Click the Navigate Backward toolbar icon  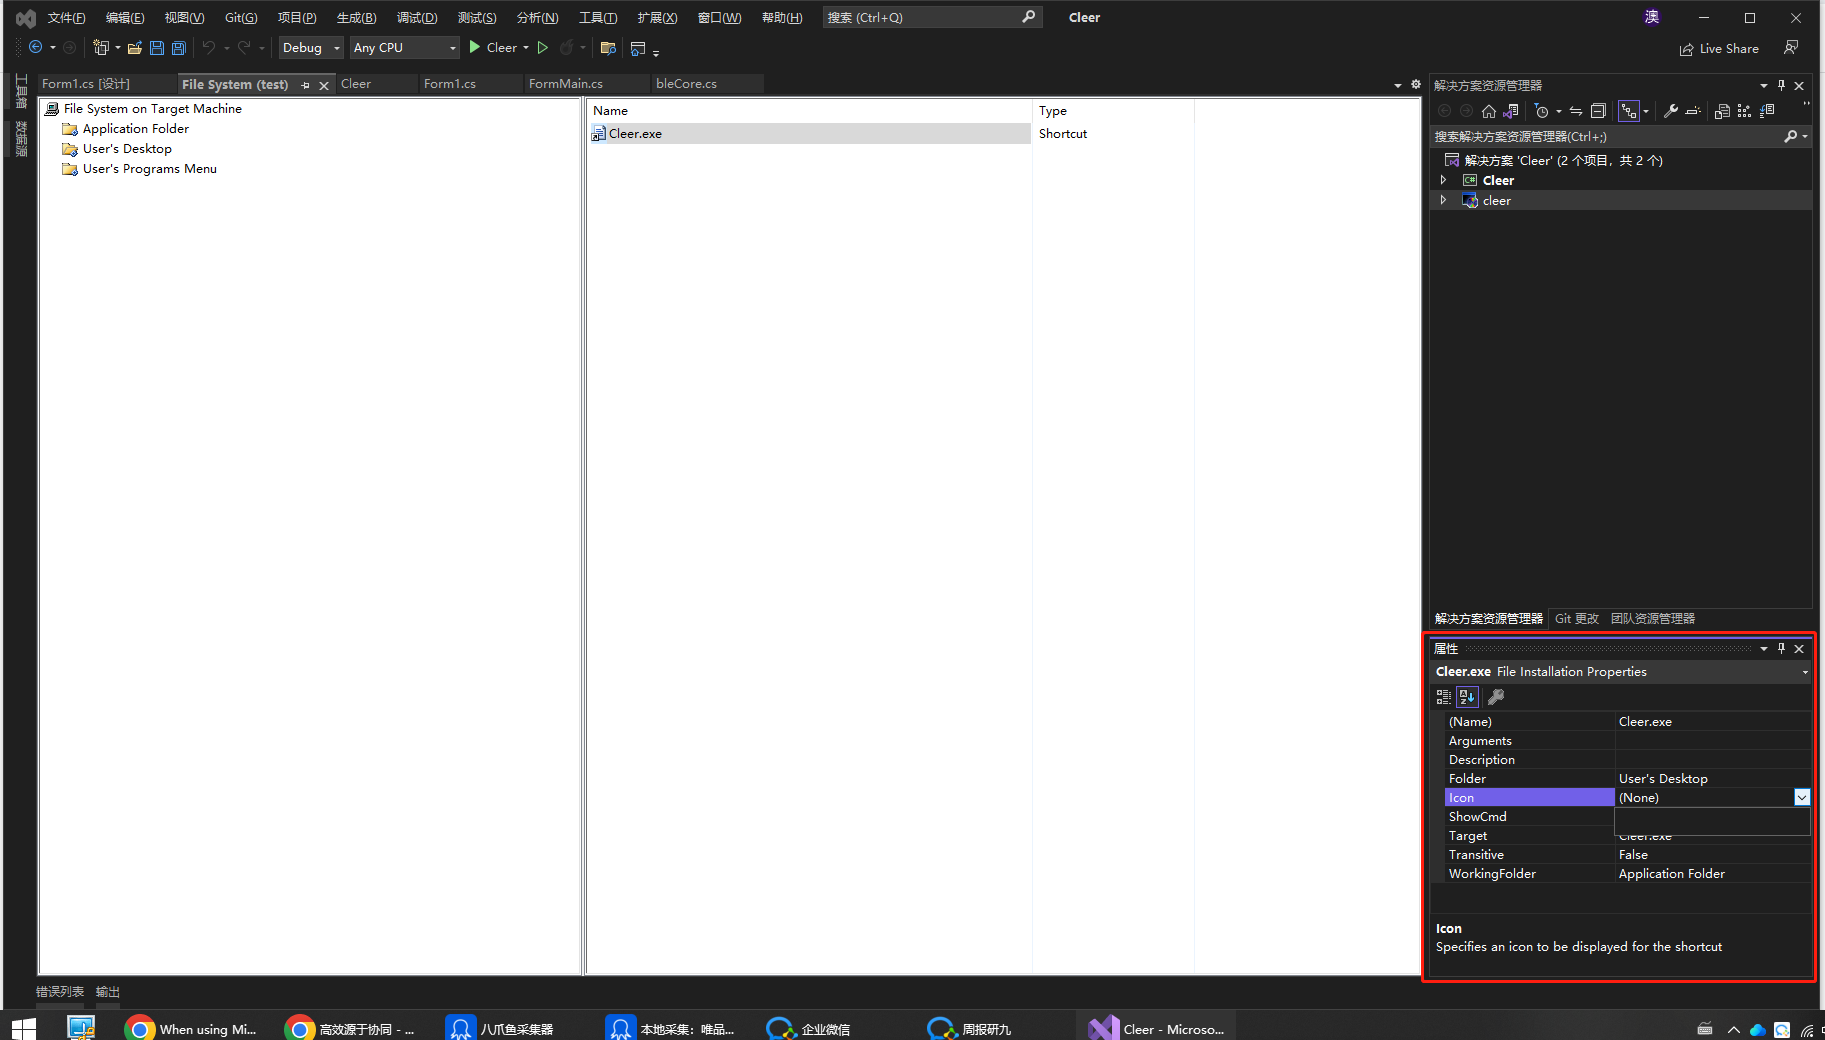pos(35,47)
